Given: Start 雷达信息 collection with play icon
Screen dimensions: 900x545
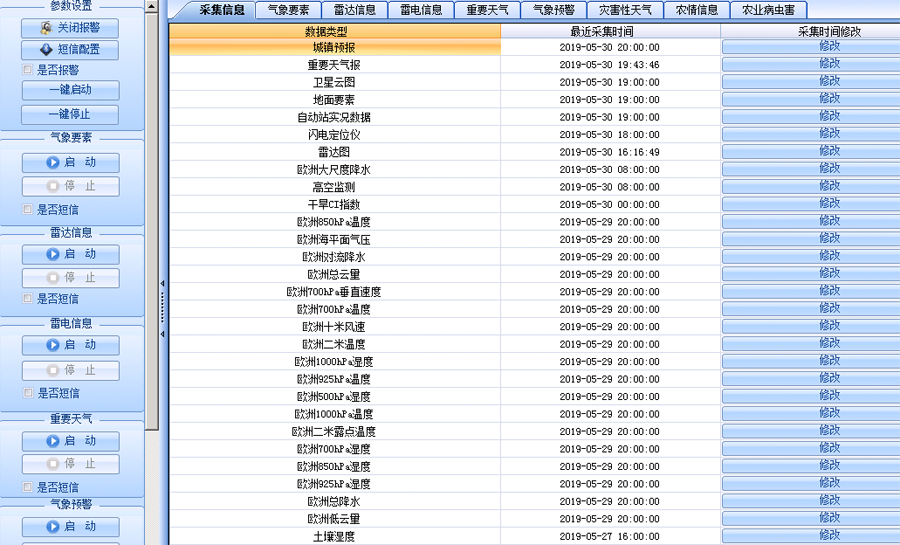Looking at the screenshot, I should click(70, 255).
